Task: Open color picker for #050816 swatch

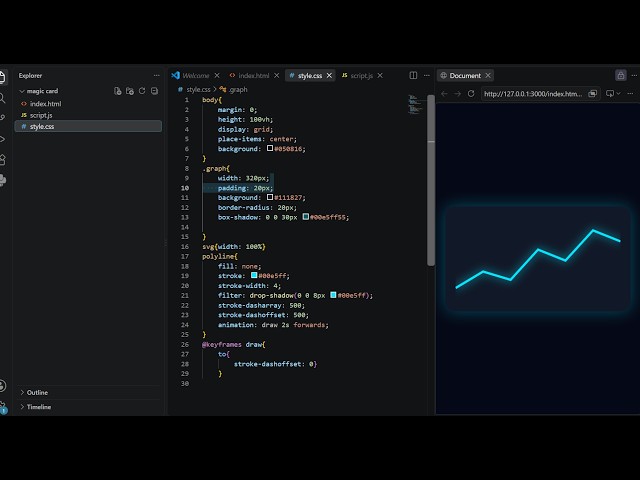Action: (x=270, y=149)
